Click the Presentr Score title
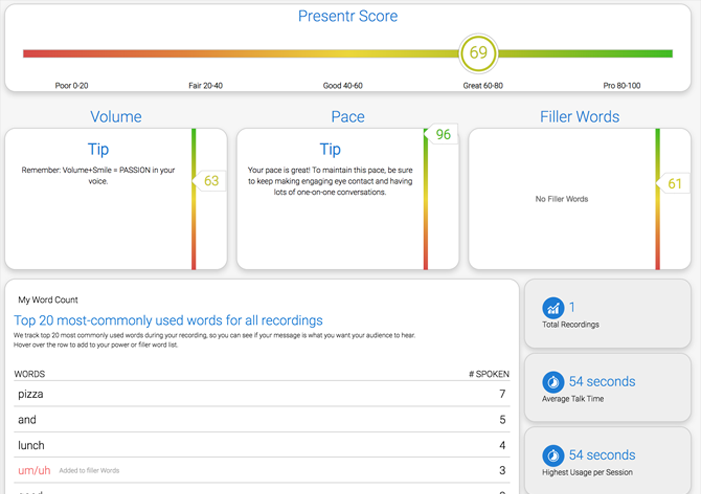Image resolution: width=701 pixels, height=494 pixels. [348, 16]
